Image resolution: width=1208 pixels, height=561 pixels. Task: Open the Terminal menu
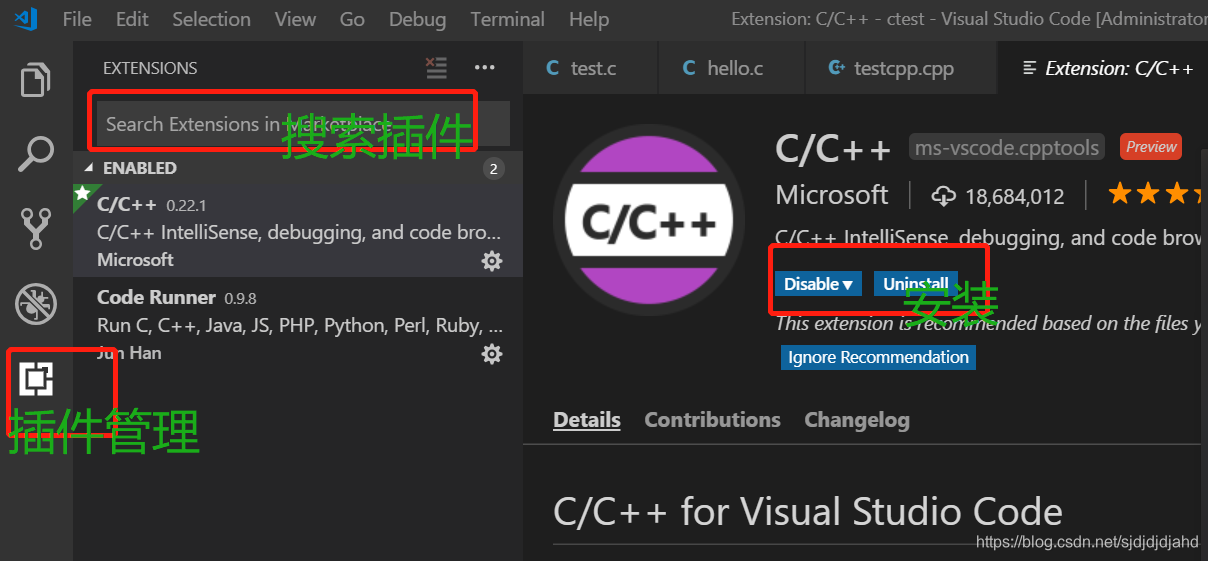tap(507, 19)
